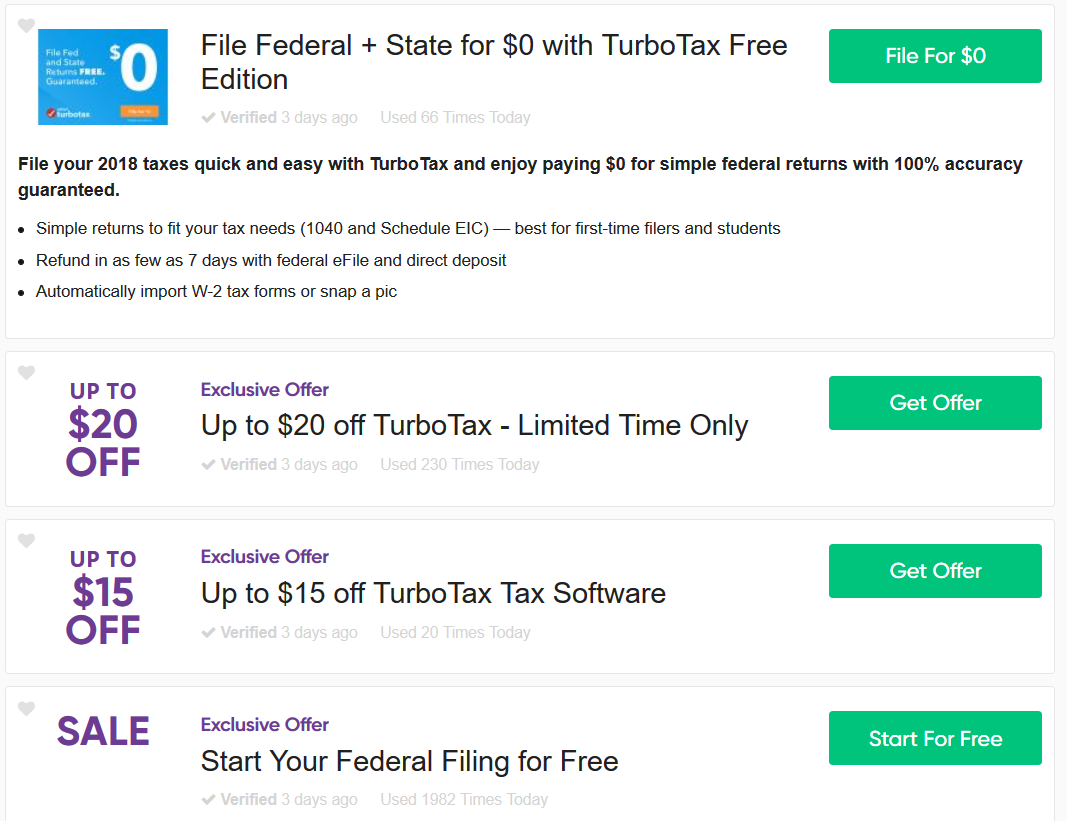The image size is (1067, 821).
Task: Save the $15 off offer with heart
Action: click(26, 541)
